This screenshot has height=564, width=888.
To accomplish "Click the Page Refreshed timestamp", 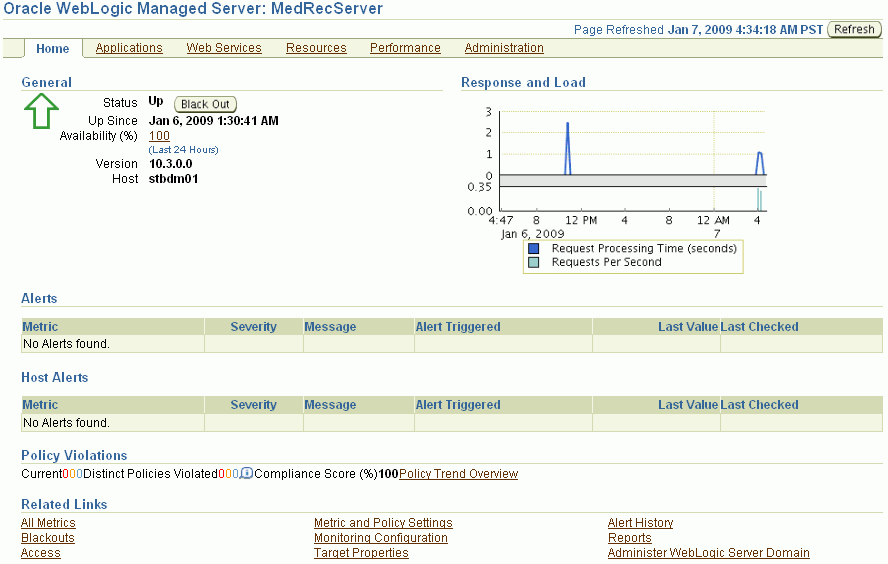I will pos(745,29).
